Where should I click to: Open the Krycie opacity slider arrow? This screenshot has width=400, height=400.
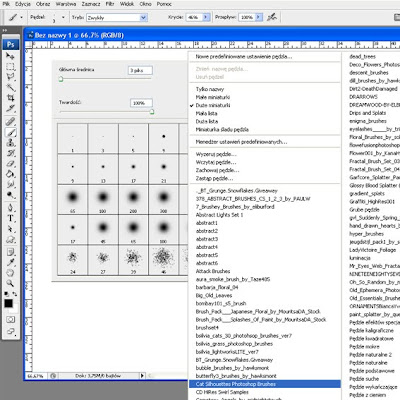tap(206, 17)
